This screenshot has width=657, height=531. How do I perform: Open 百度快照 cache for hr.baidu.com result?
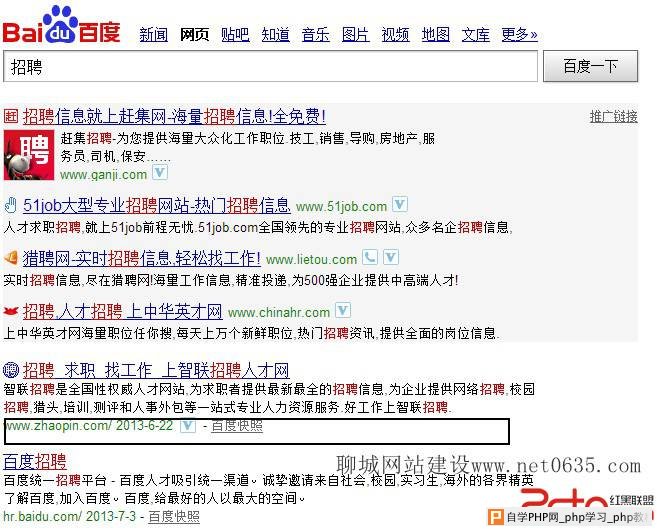click(174, 516)
